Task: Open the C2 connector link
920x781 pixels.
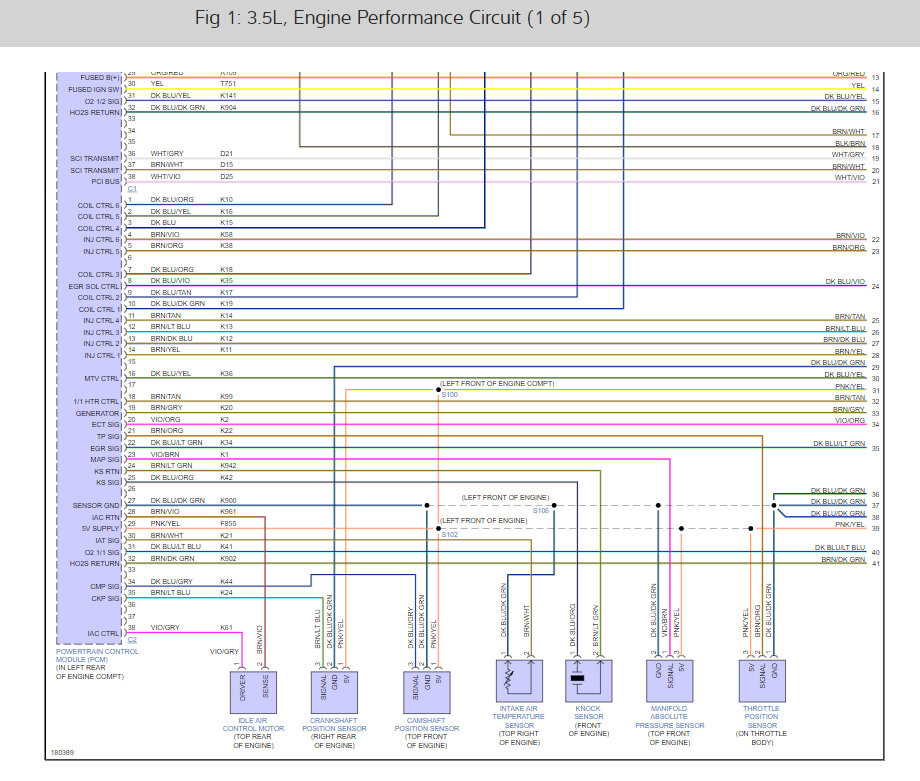Action: pos(132,640)
